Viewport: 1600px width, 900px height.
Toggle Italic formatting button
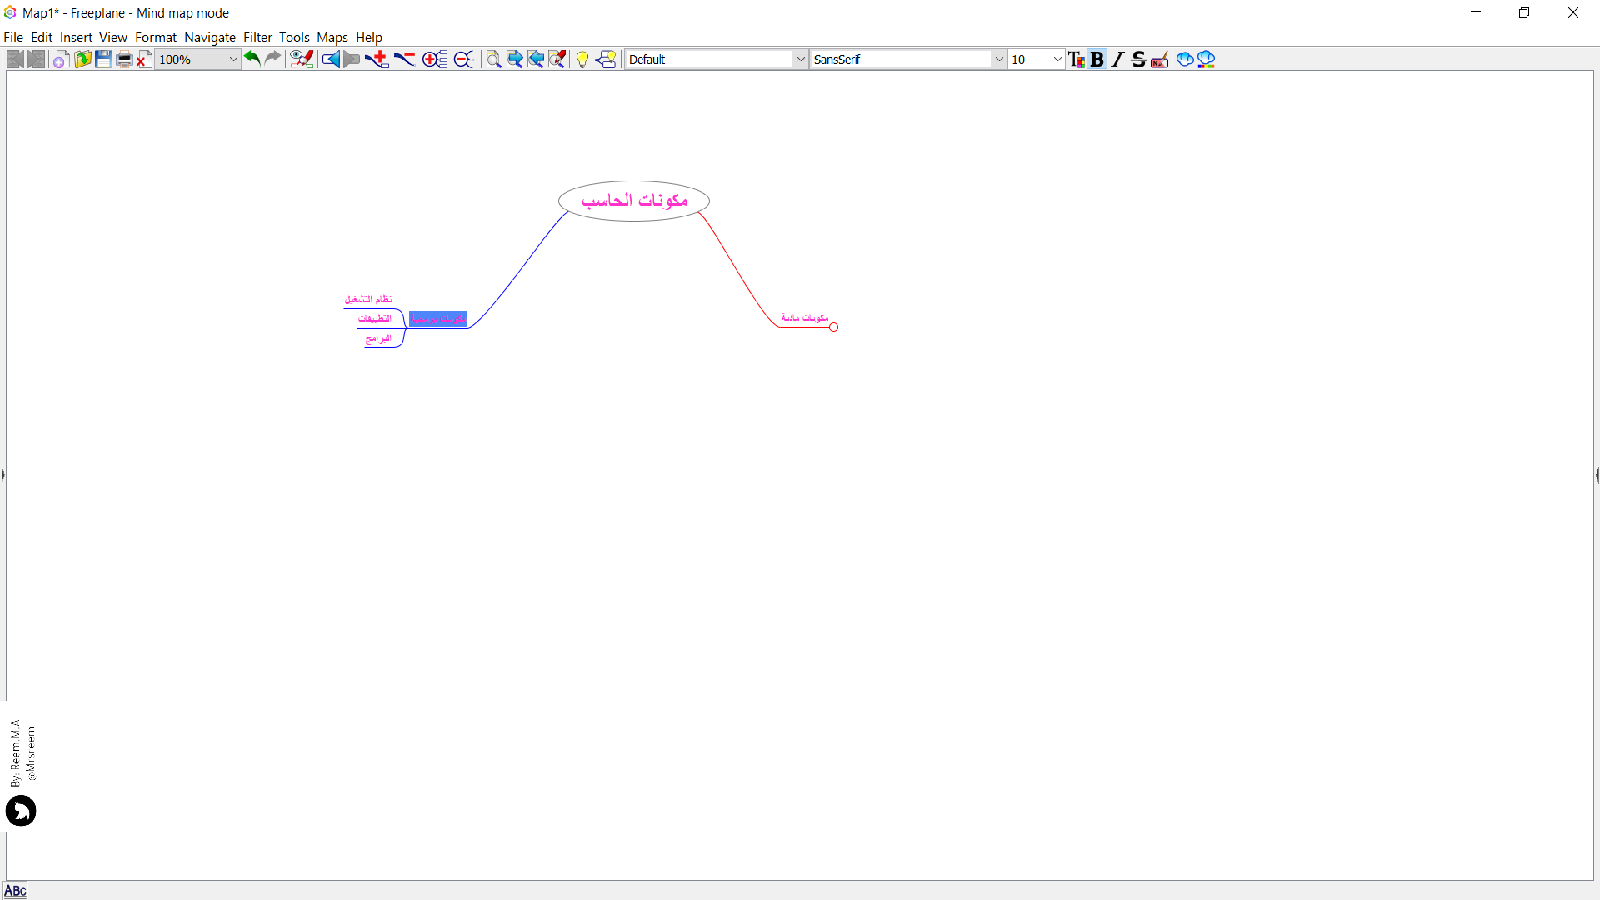coord(1118,59)
